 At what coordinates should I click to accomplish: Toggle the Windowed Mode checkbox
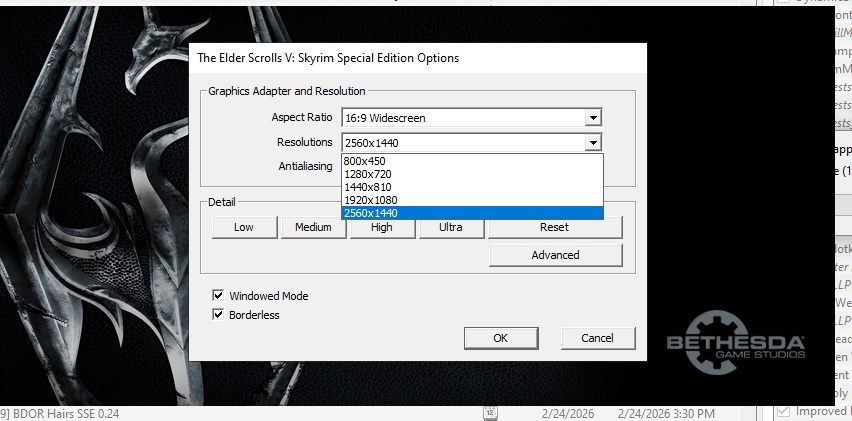coord(218,296)
